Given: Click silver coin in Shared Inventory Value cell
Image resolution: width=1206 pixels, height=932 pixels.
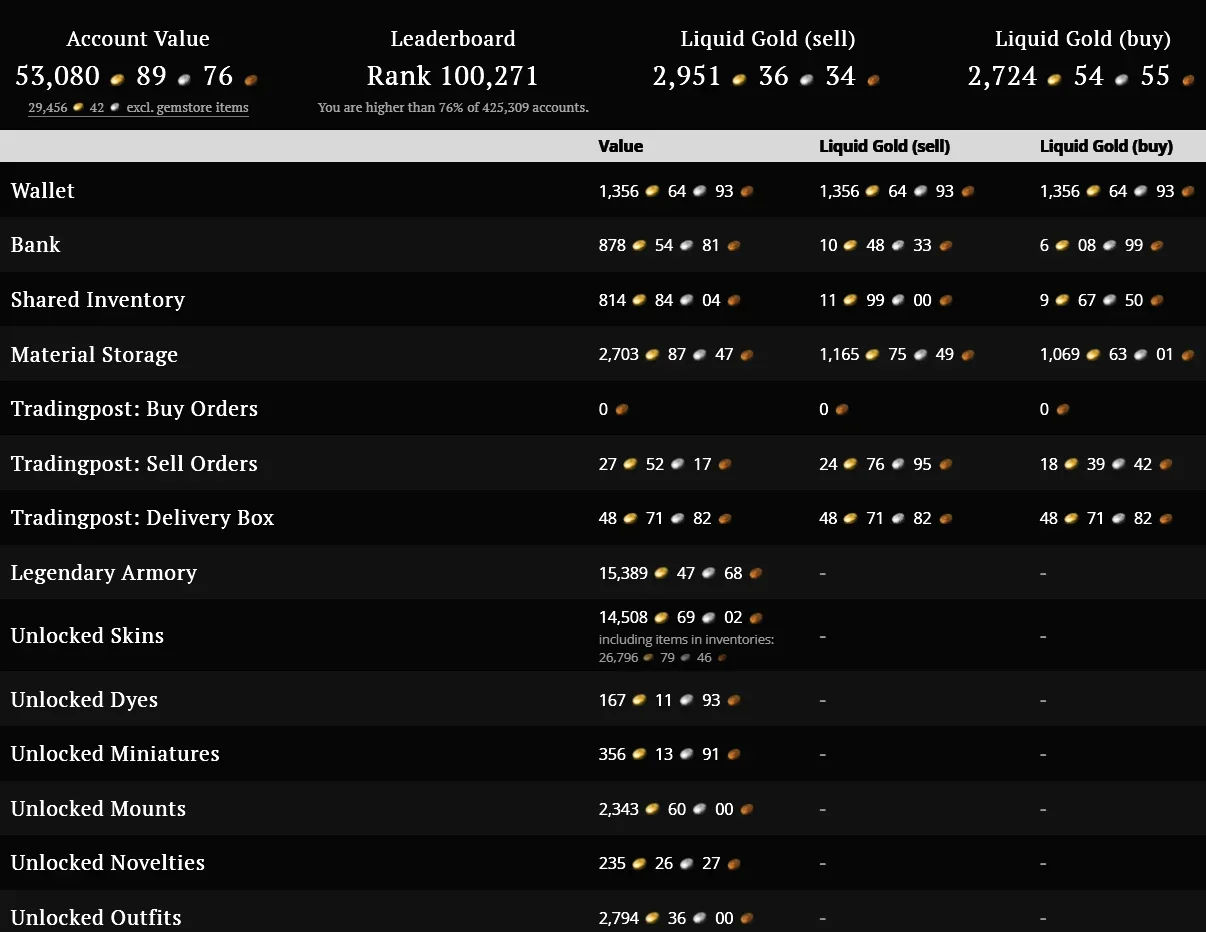Looking at the screenshot, I should coord(686,300).
